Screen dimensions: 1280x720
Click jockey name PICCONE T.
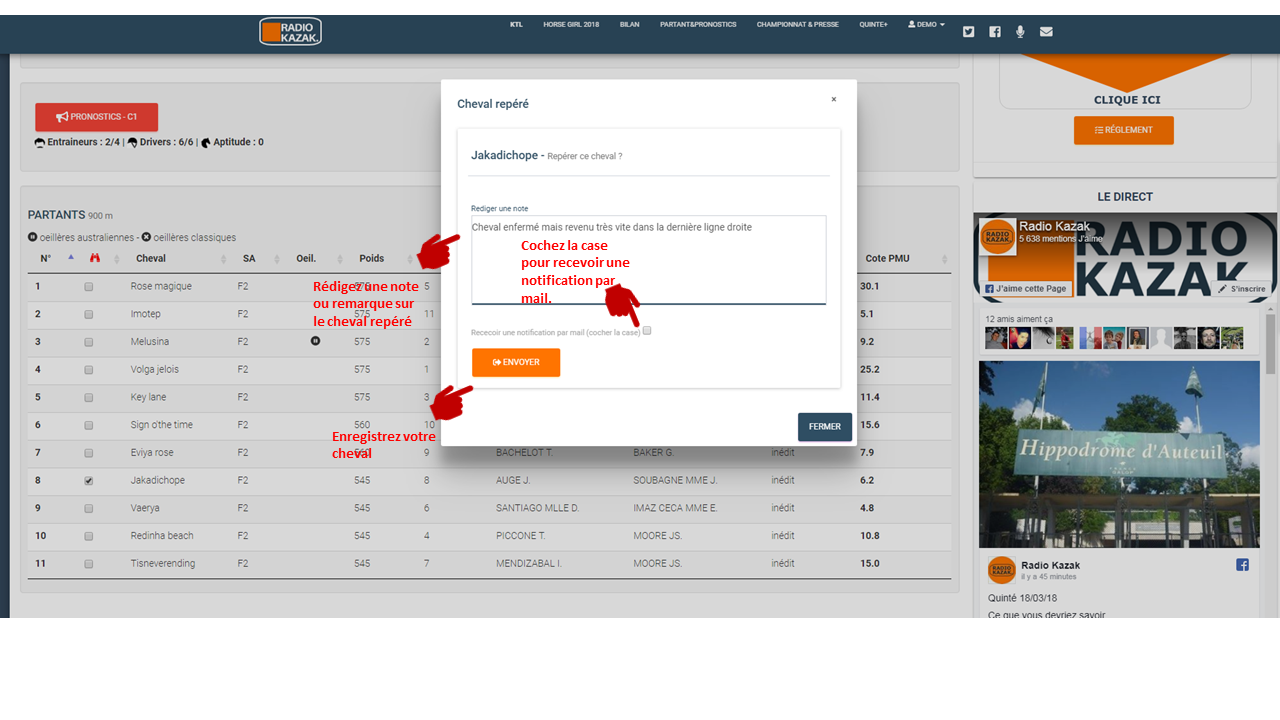(521, 536)
